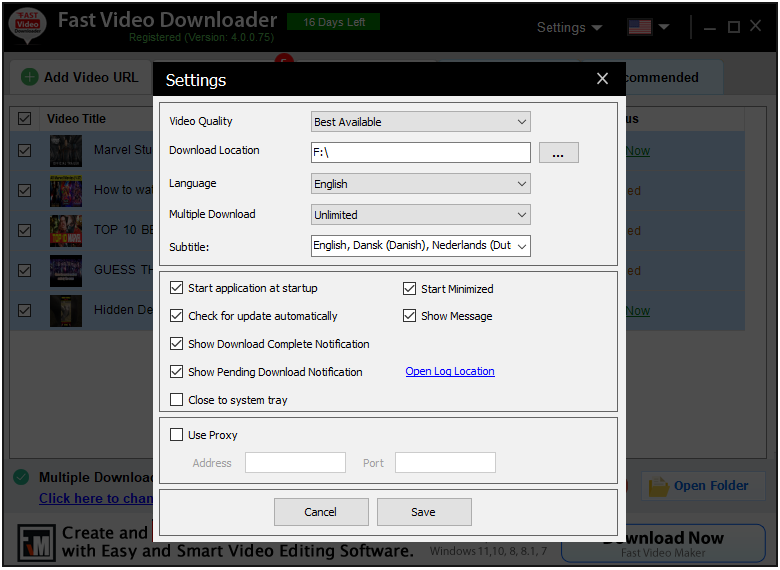Click the Marvel video thumbnail
Image resolution: width=780 pixels, height=570 pixels.
coord(66,151)
